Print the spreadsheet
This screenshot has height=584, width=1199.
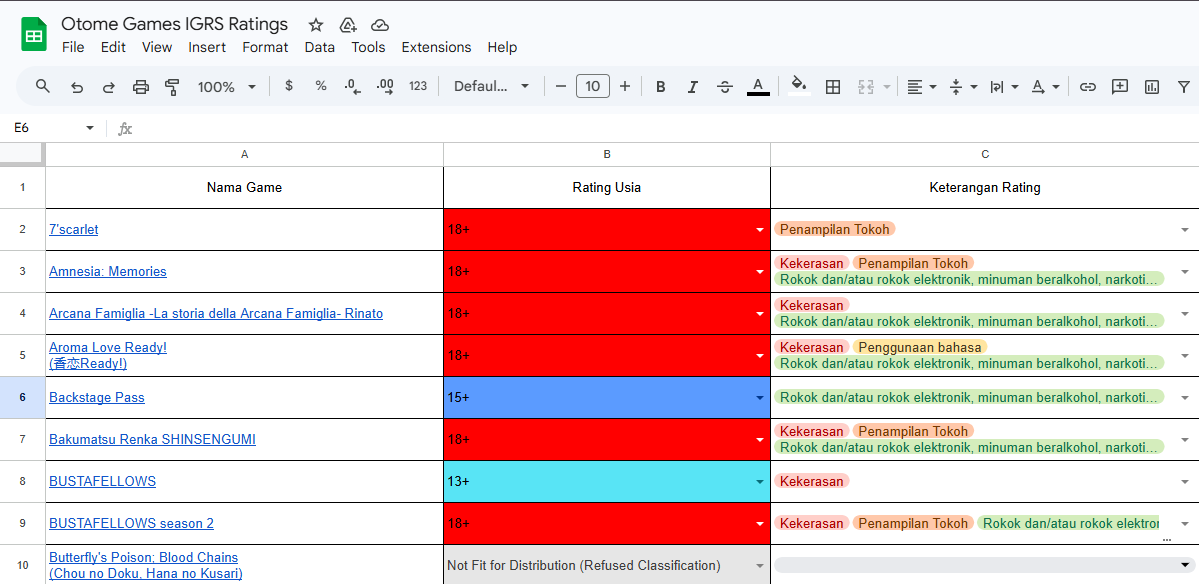(141, 86)
